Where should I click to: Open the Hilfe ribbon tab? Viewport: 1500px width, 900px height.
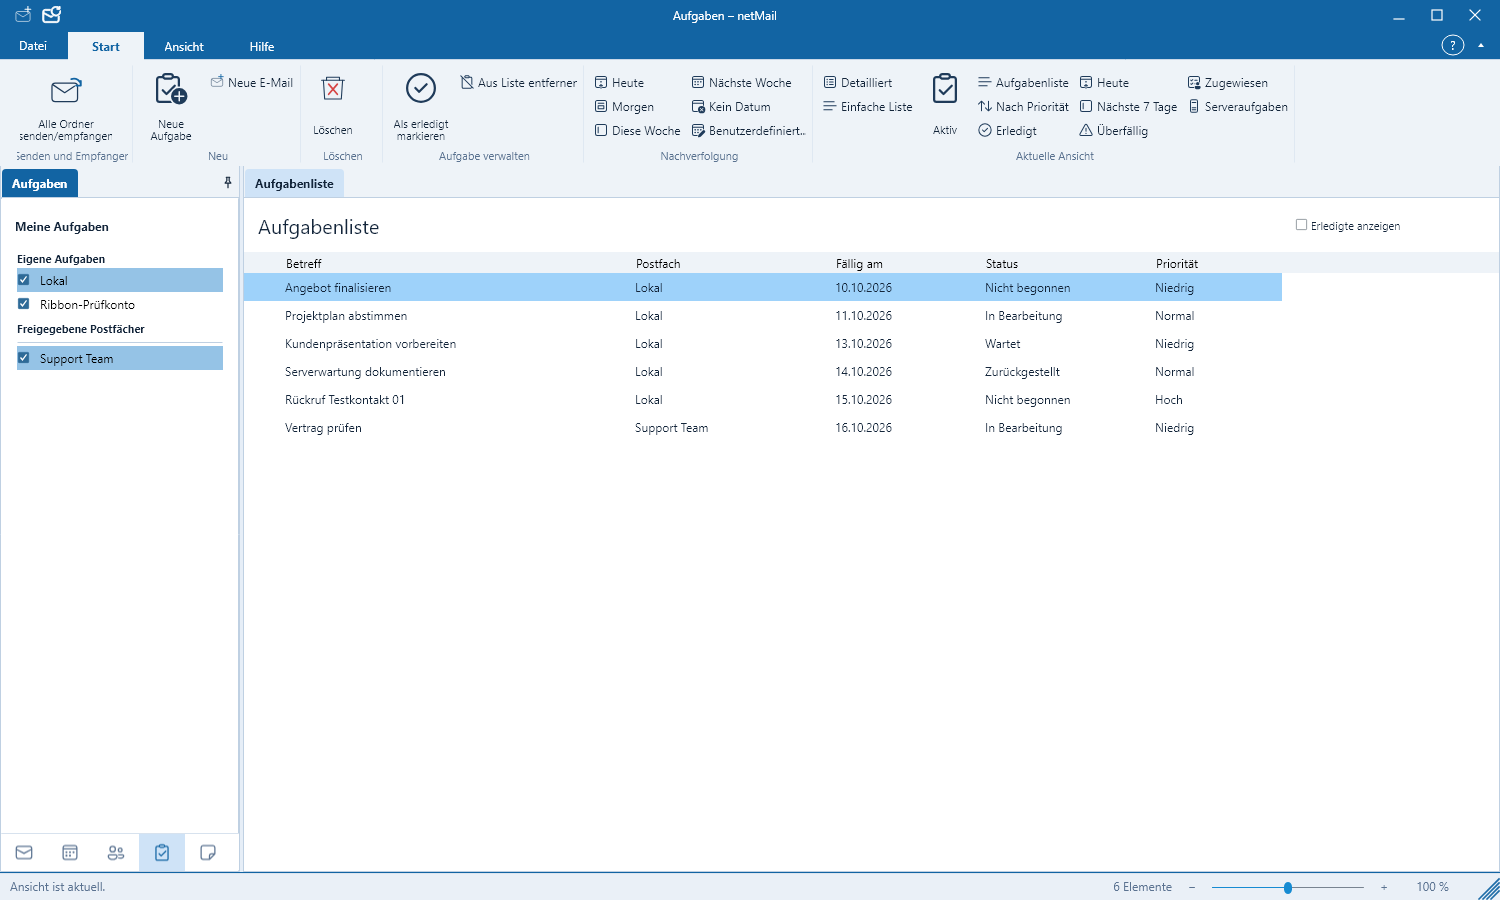(x=262, y=46)
